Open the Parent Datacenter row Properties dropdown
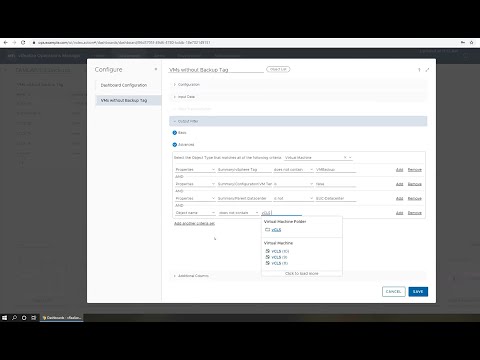480x360 pixels. (195, 198)
